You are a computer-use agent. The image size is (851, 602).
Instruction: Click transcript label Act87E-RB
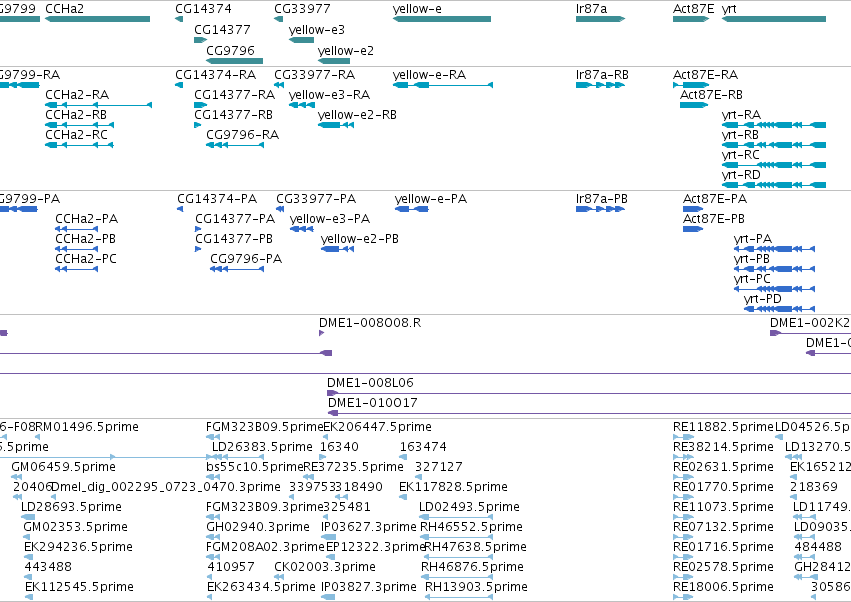[711, 94]
